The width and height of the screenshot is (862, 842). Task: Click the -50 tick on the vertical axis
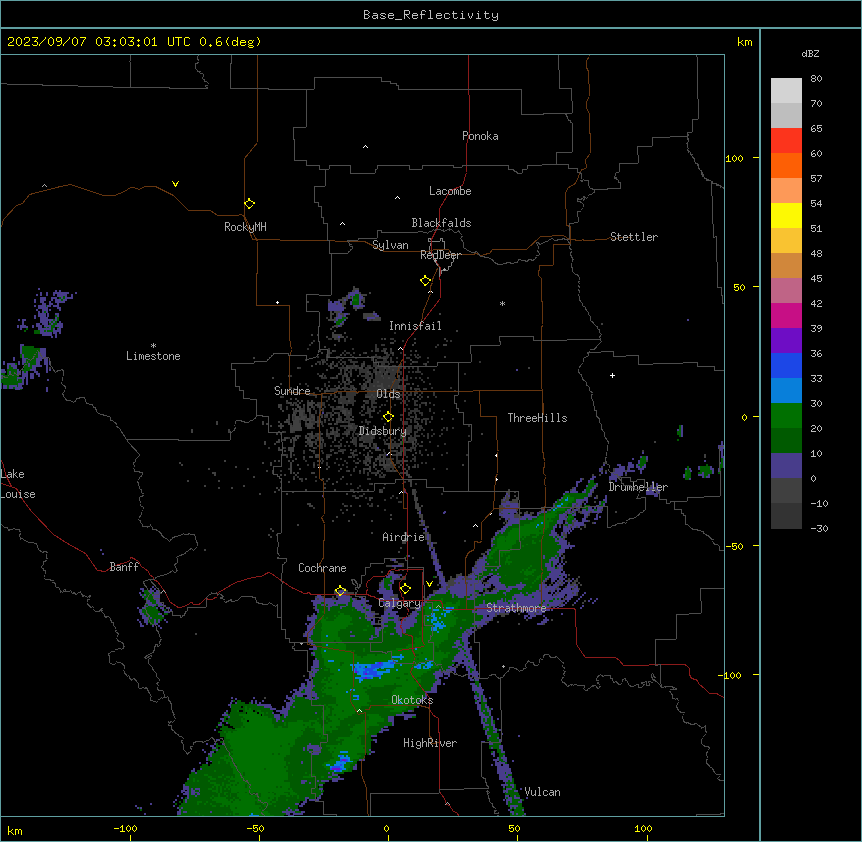click(x=734, y=546)
